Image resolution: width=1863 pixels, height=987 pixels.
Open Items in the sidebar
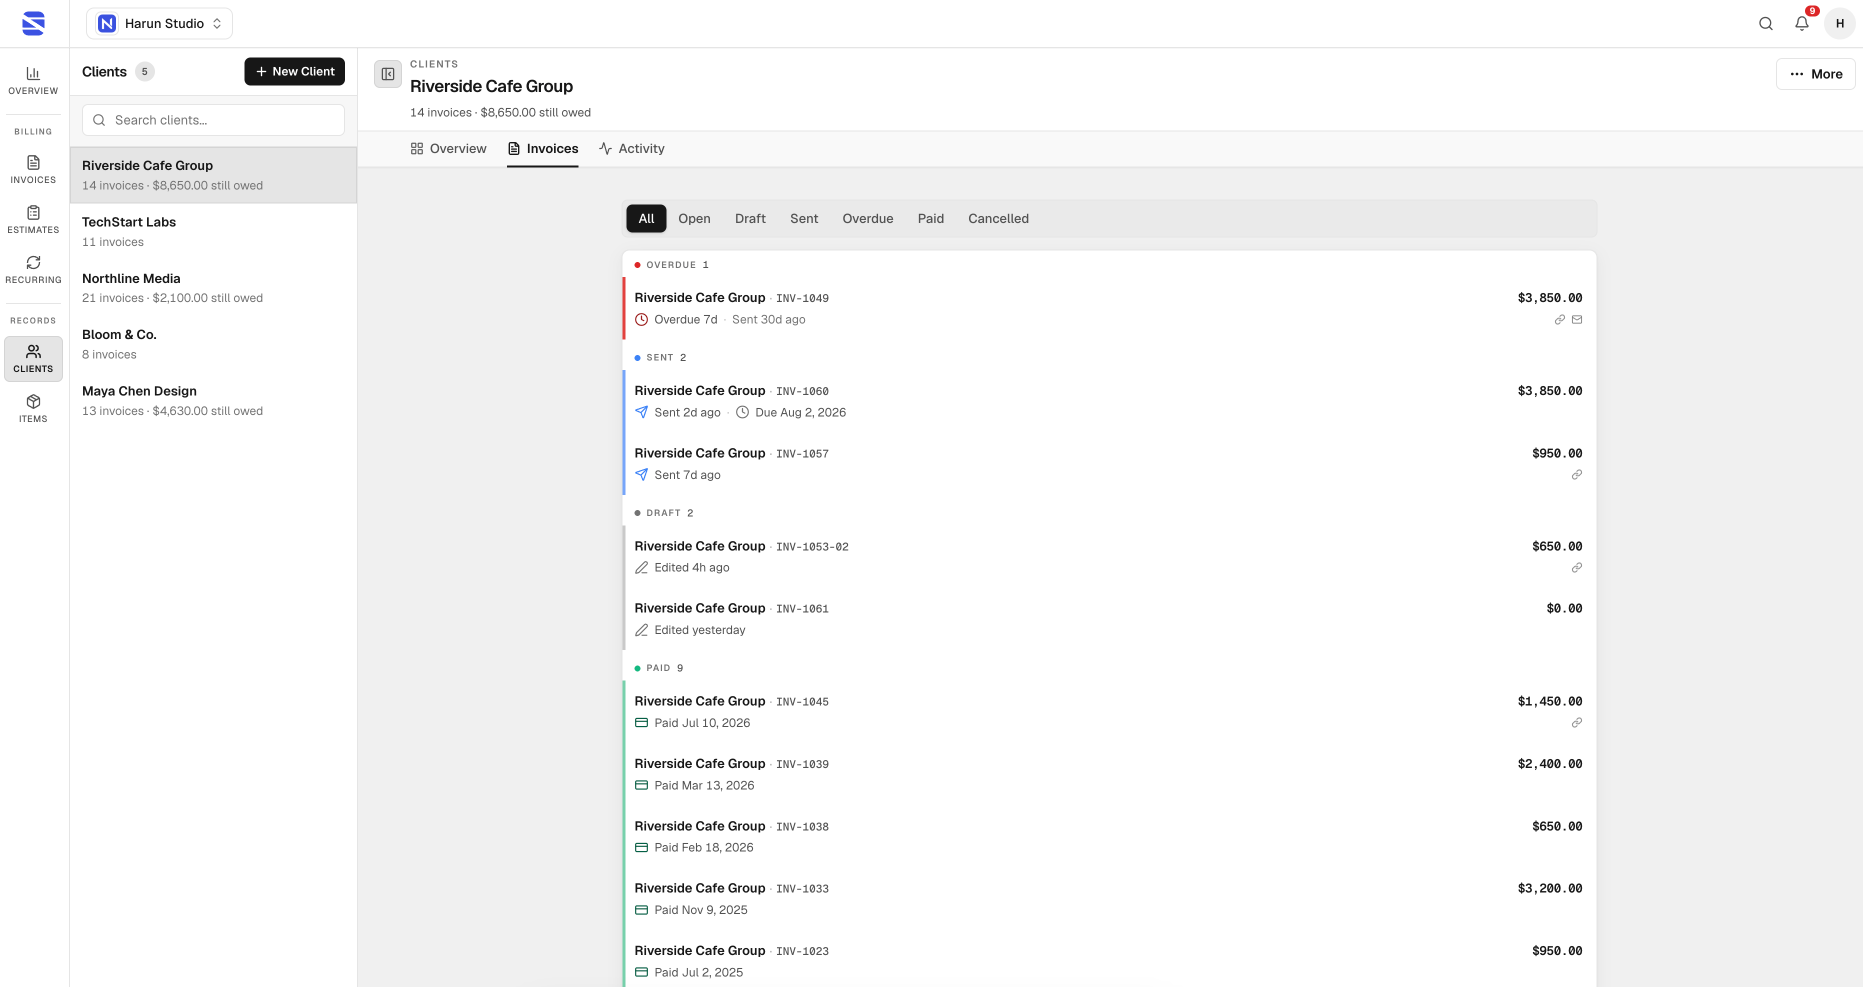pos(33,408)
